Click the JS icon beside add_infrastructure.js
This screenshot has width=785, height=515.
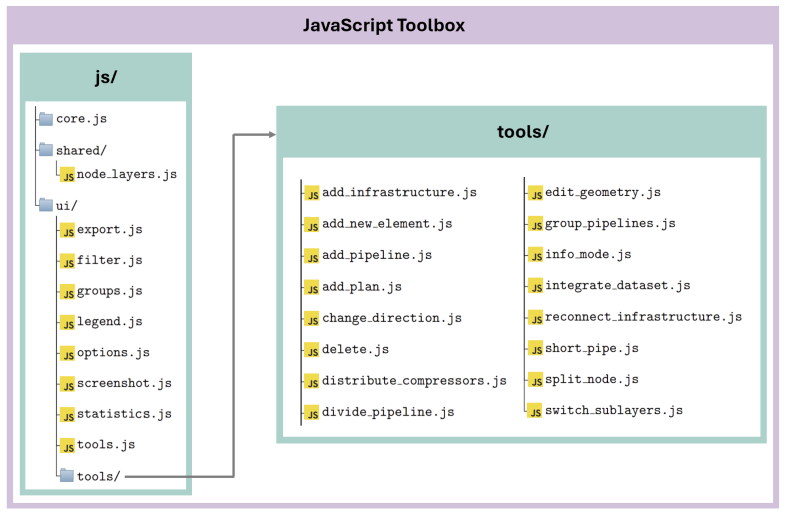312,193
